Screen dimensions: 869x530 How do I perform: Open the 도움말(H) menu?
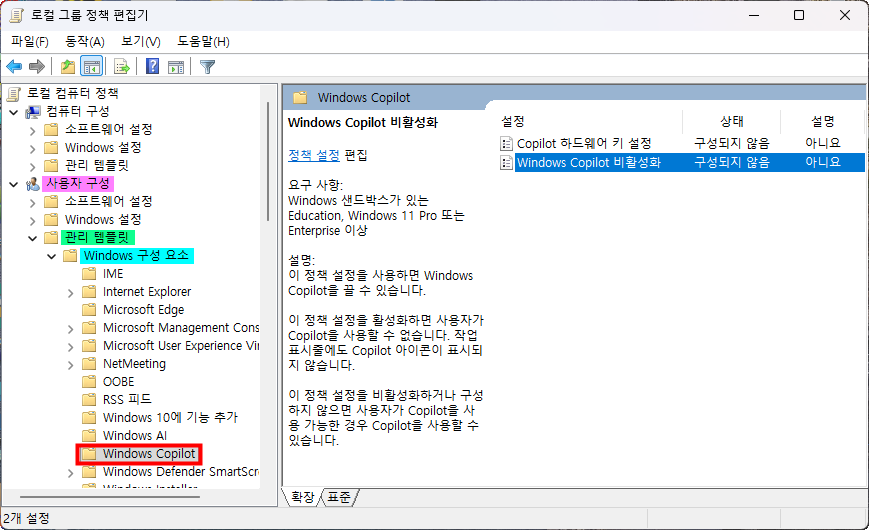203,42
